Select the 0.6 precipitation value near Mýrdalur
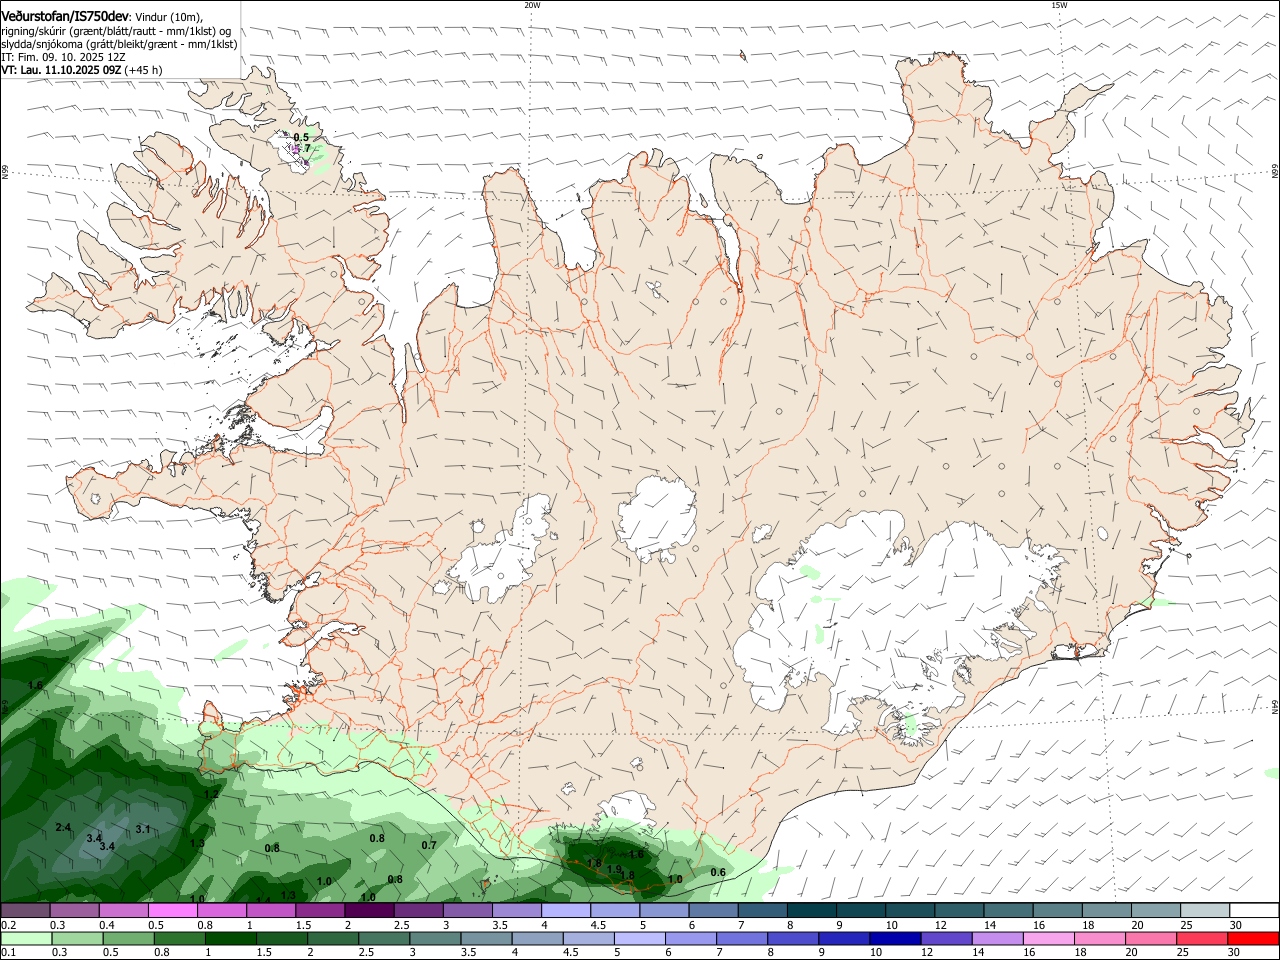The height and width of the screenshot is (960, 1280). pos(718,872)
